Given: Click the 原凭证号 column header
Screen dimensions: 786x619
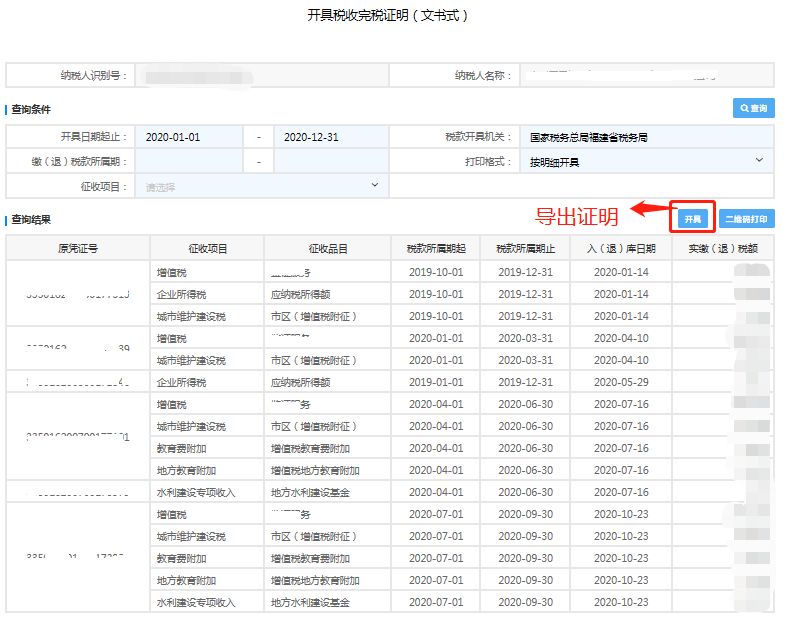Looking at the screenshot, I should (77, 248).
